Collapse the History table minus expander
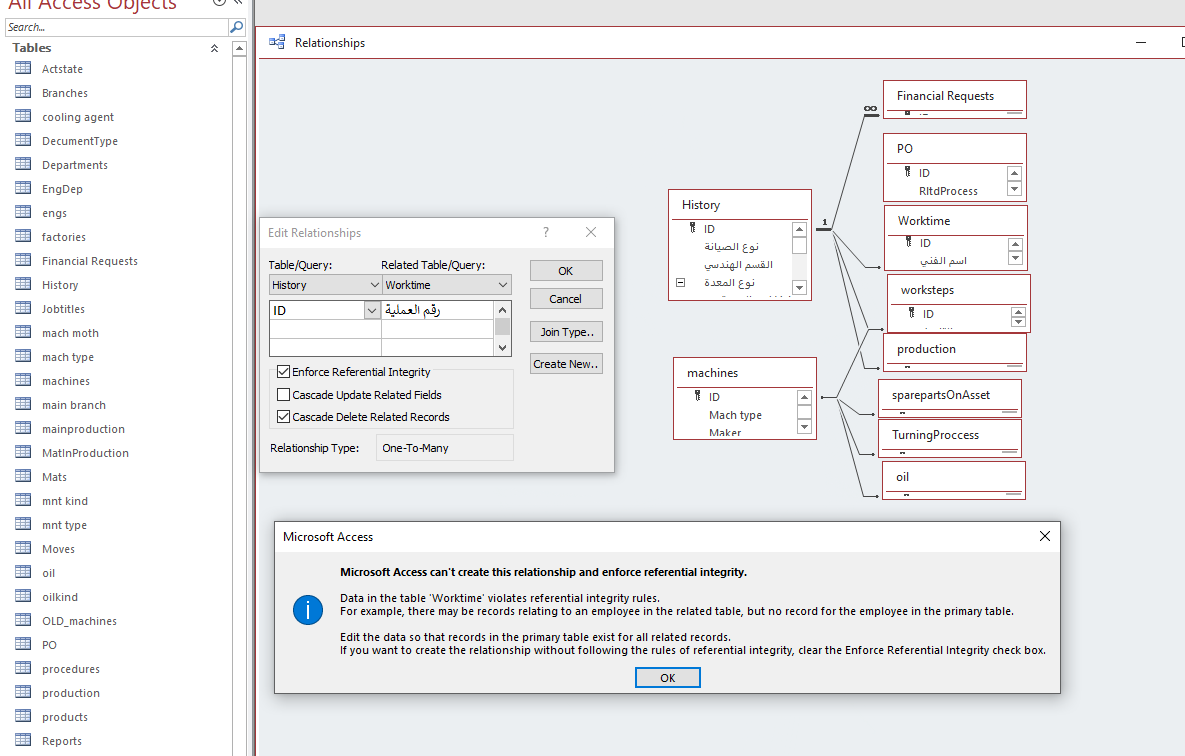Viewport: 1185px width, 756px height. coord(680,282)
